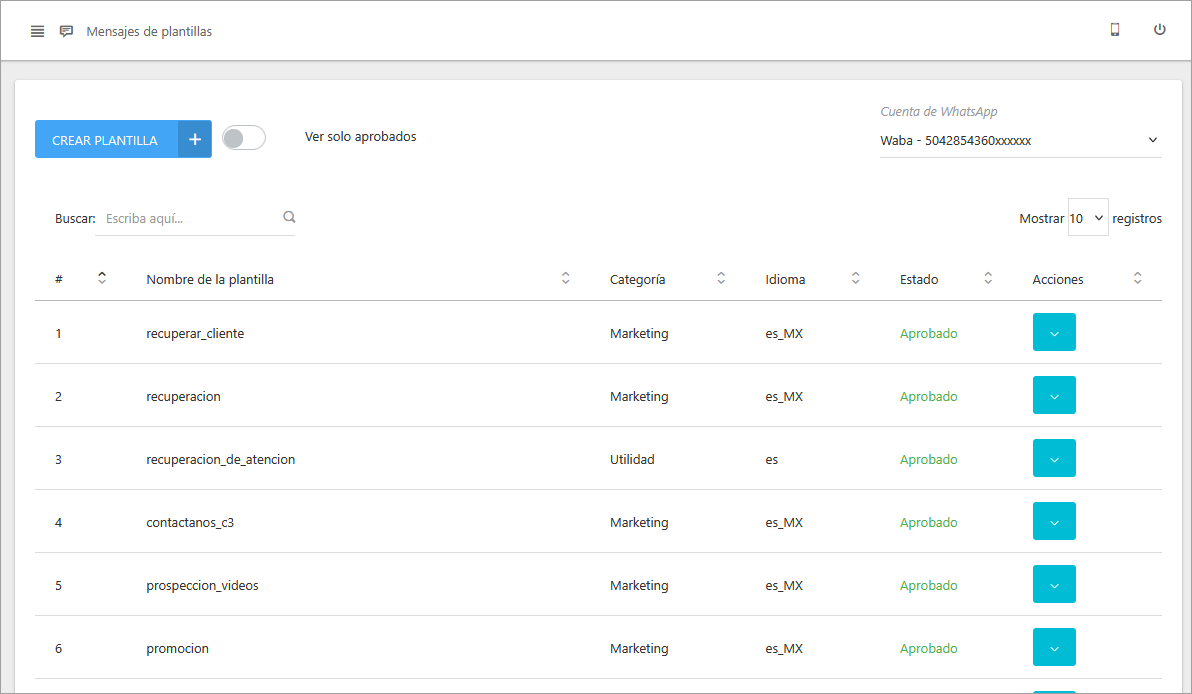The height and width of the screenshot is (694, 1192).
Task: Click the CREAR PLANTILLA button
Action: tap(105, 140)
